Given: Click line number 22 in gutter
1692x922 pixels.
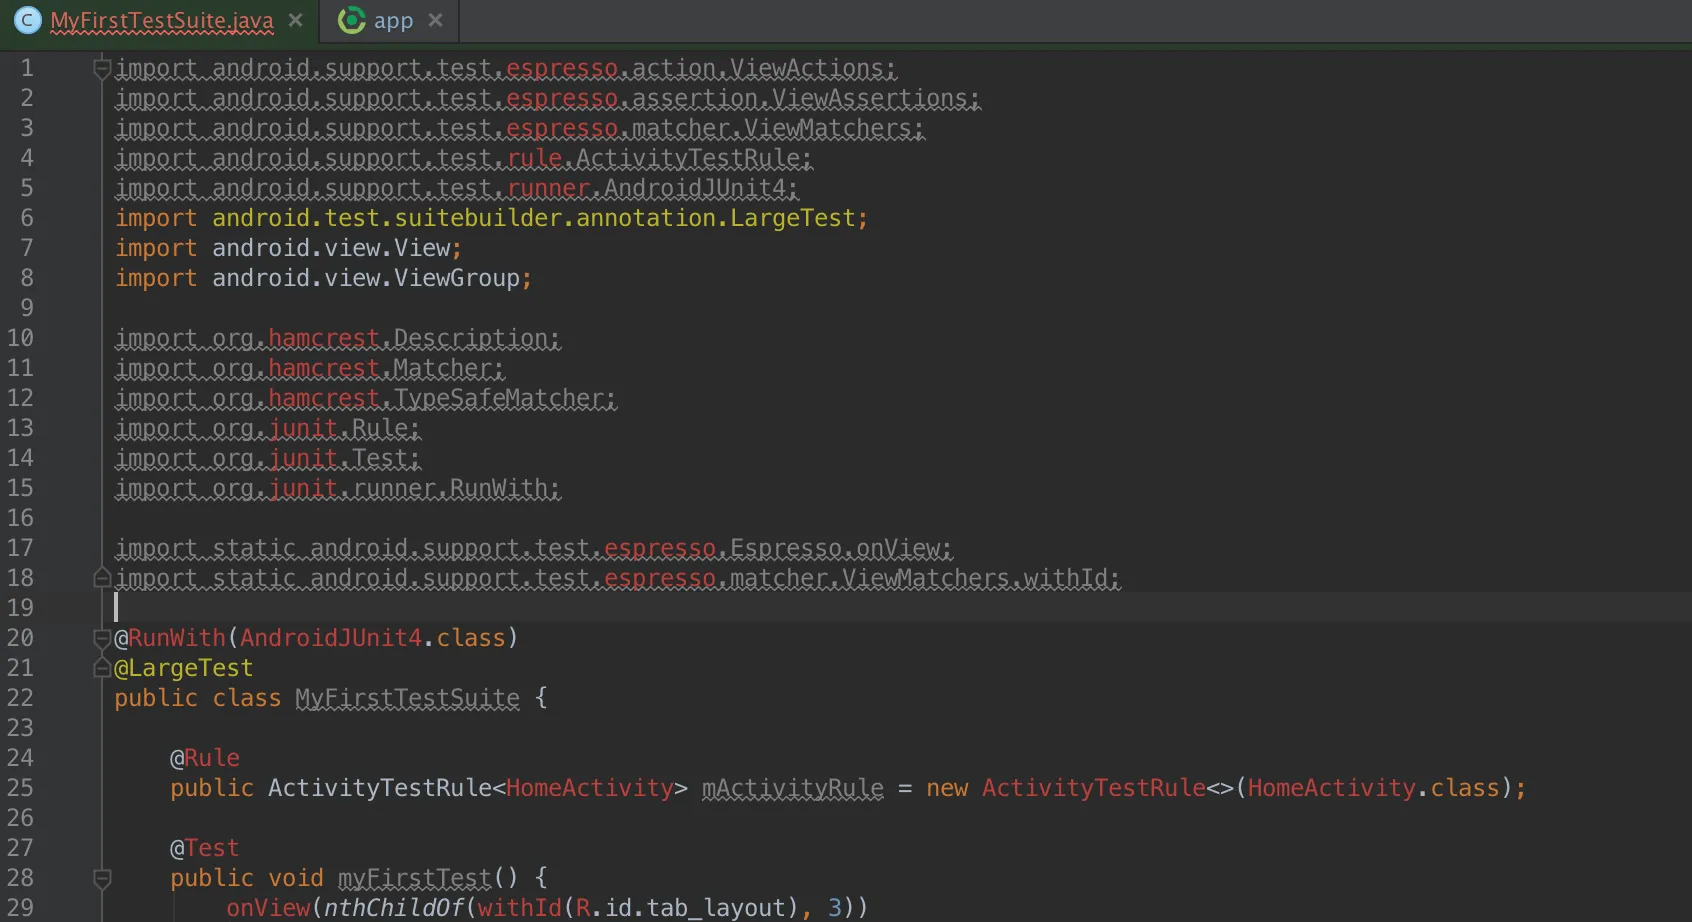Looking at the screenshot, I should tap(20, 698).
